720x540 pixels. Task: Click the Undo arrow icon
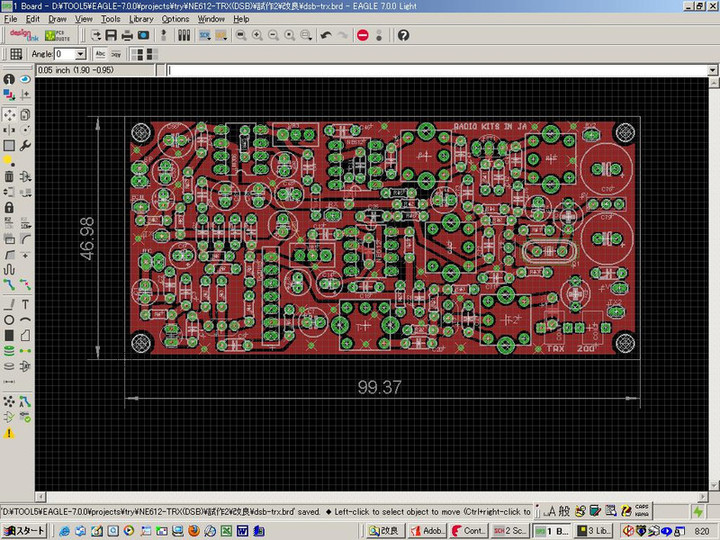pyautogui.click(x=326, y=35)
